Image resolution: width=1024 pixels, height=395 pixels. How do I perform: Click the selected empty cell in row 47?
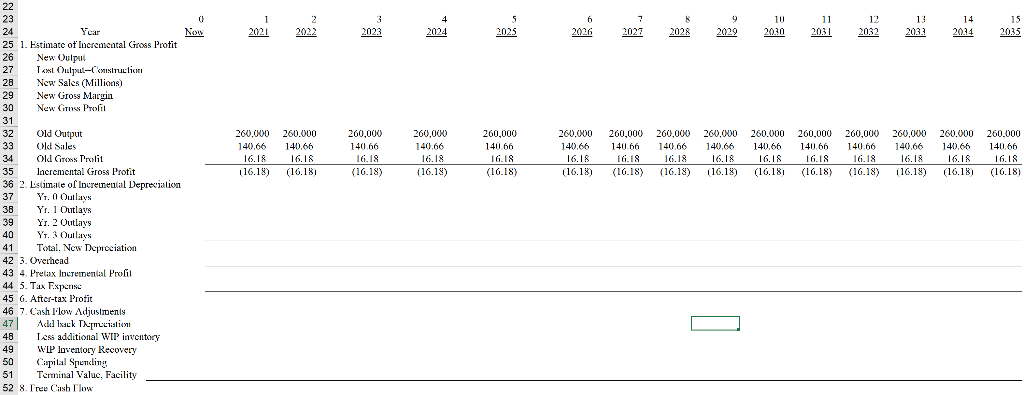tap(715, 324)
